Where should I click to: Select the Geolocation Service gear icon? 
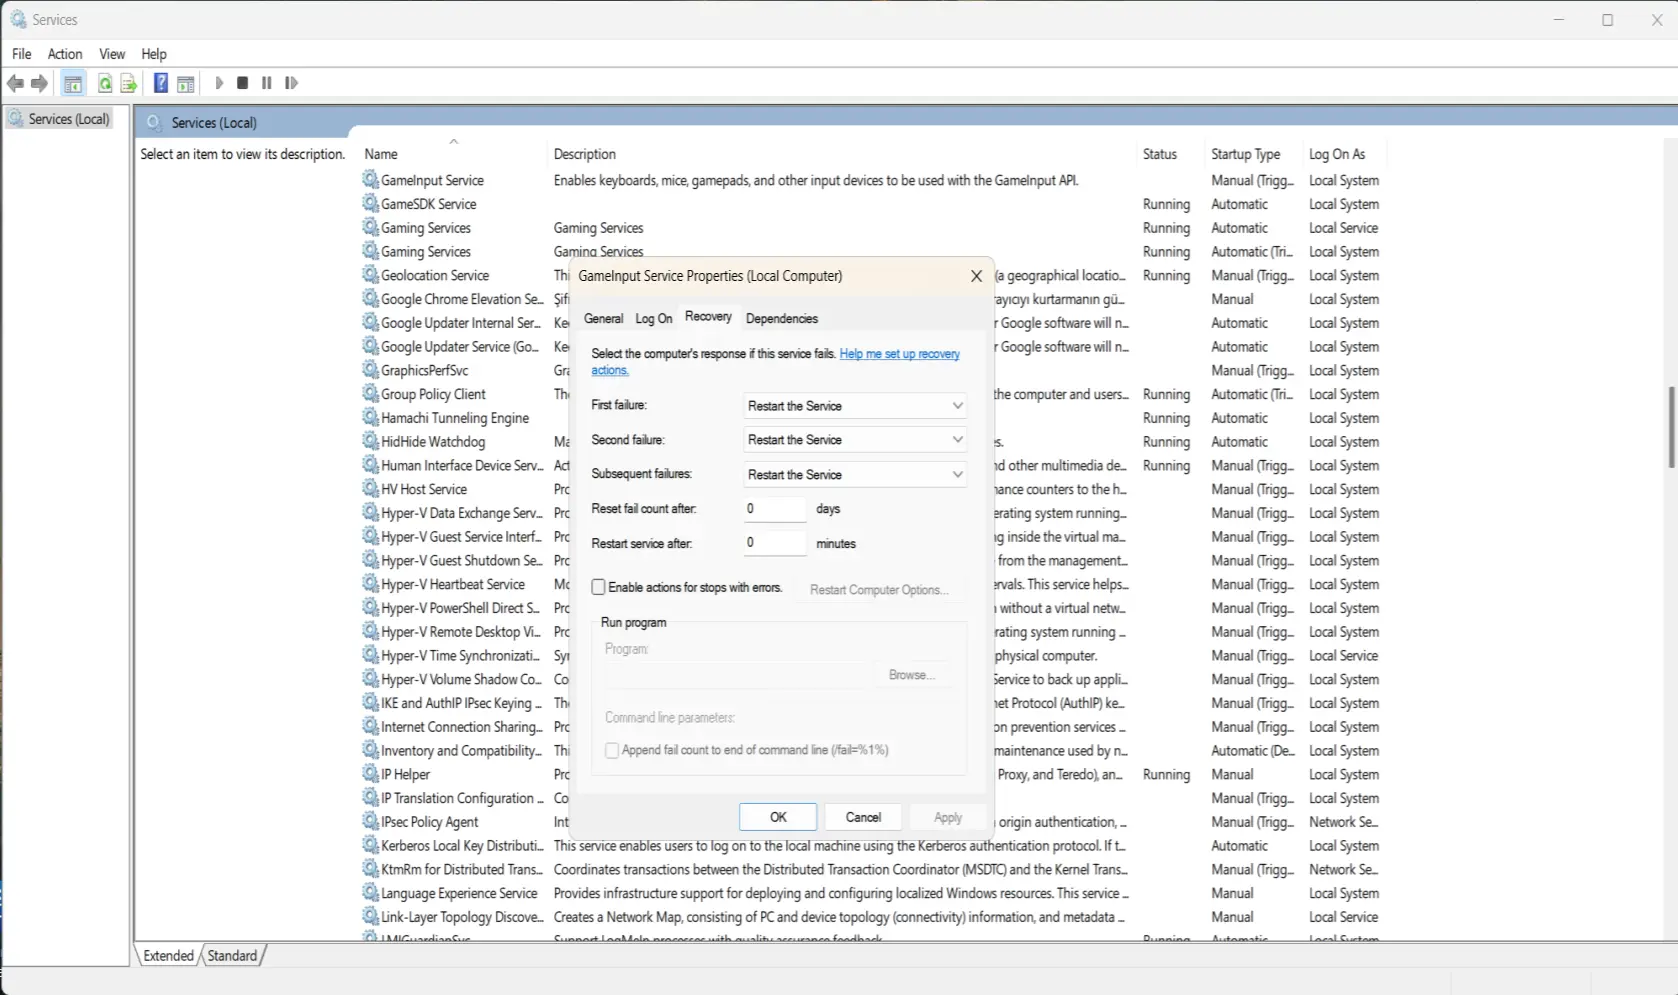(370, 275)
